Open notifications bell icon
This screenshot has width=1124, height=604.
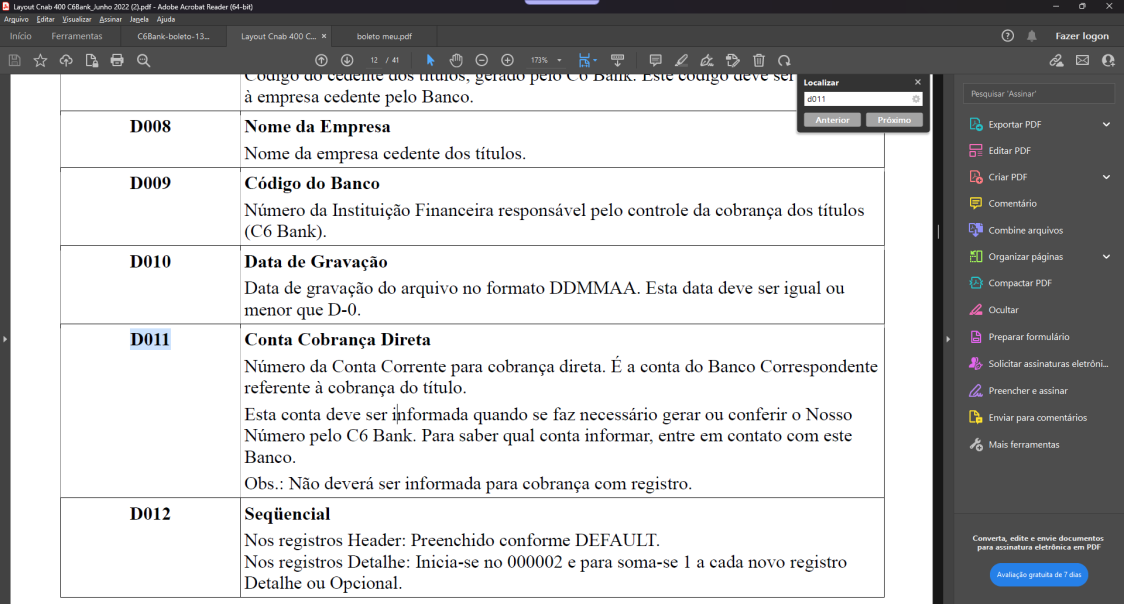(x=1032, y=36)
